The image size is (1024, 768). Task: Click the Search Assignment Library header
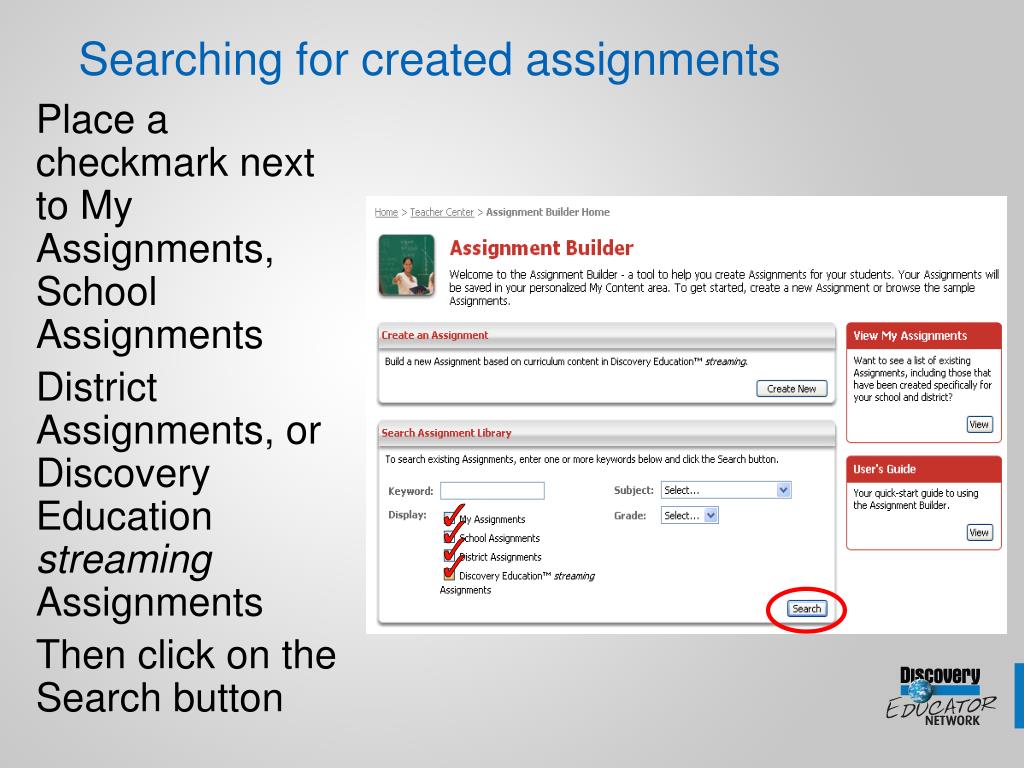pos(606,433)
